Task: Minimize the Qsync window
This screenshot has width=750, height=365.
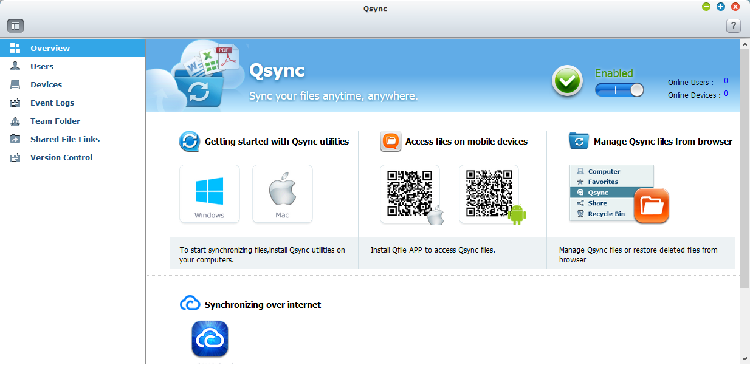Action: (706, 7)
